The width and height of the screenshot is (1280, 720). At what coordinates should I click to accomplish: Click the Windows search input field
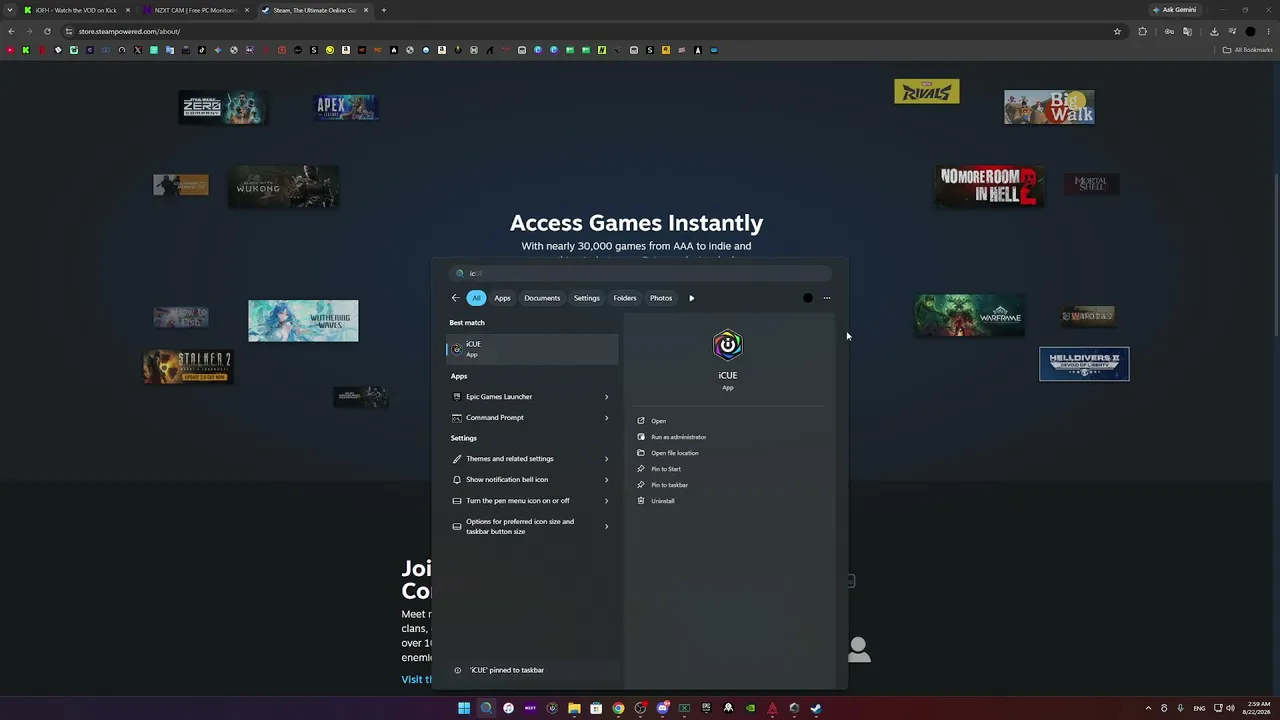click(x=640, y=273)
